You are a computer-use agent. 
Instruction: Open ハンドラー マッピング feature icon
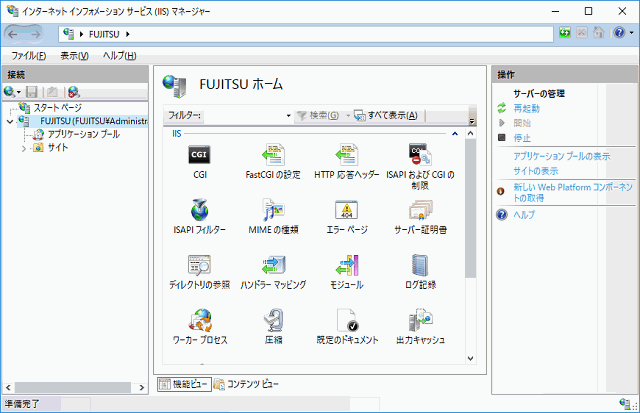273,265
